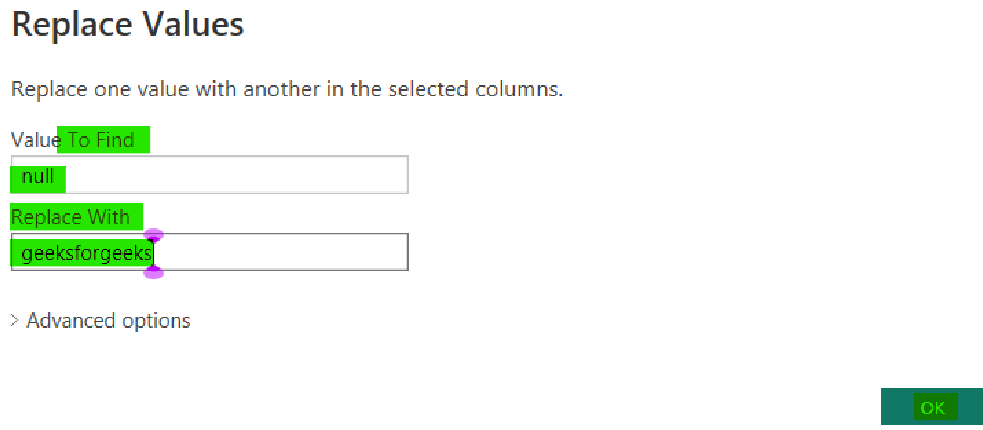Click the top purple cursor handle
Viewport: 983px width, 430px height.
[x=153, y=236]
